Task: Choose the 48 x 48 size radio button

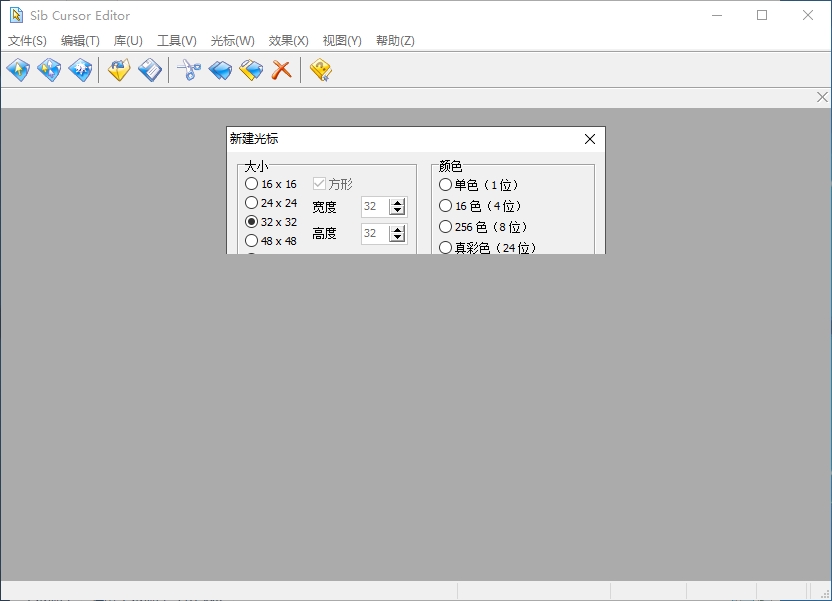Action: [251, 241]
